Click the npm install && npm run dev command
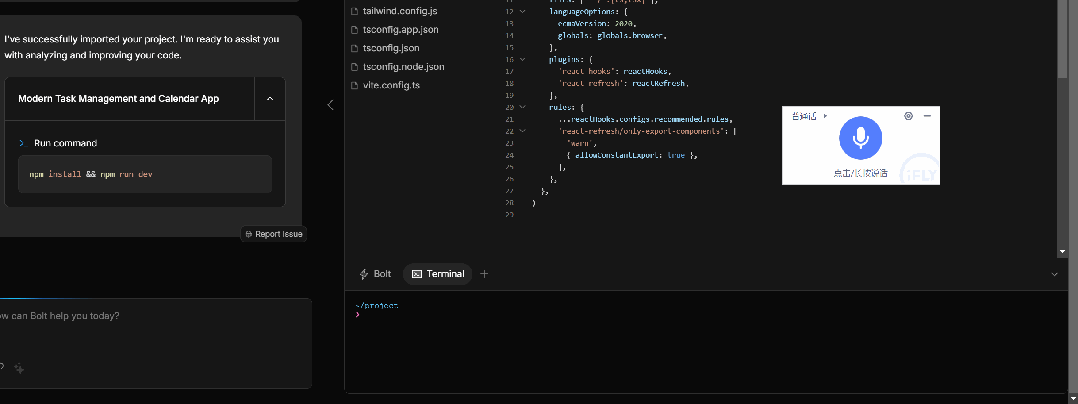Viewport: 1078px width, 404px height. pyautogui.click(x=144, y=174)
